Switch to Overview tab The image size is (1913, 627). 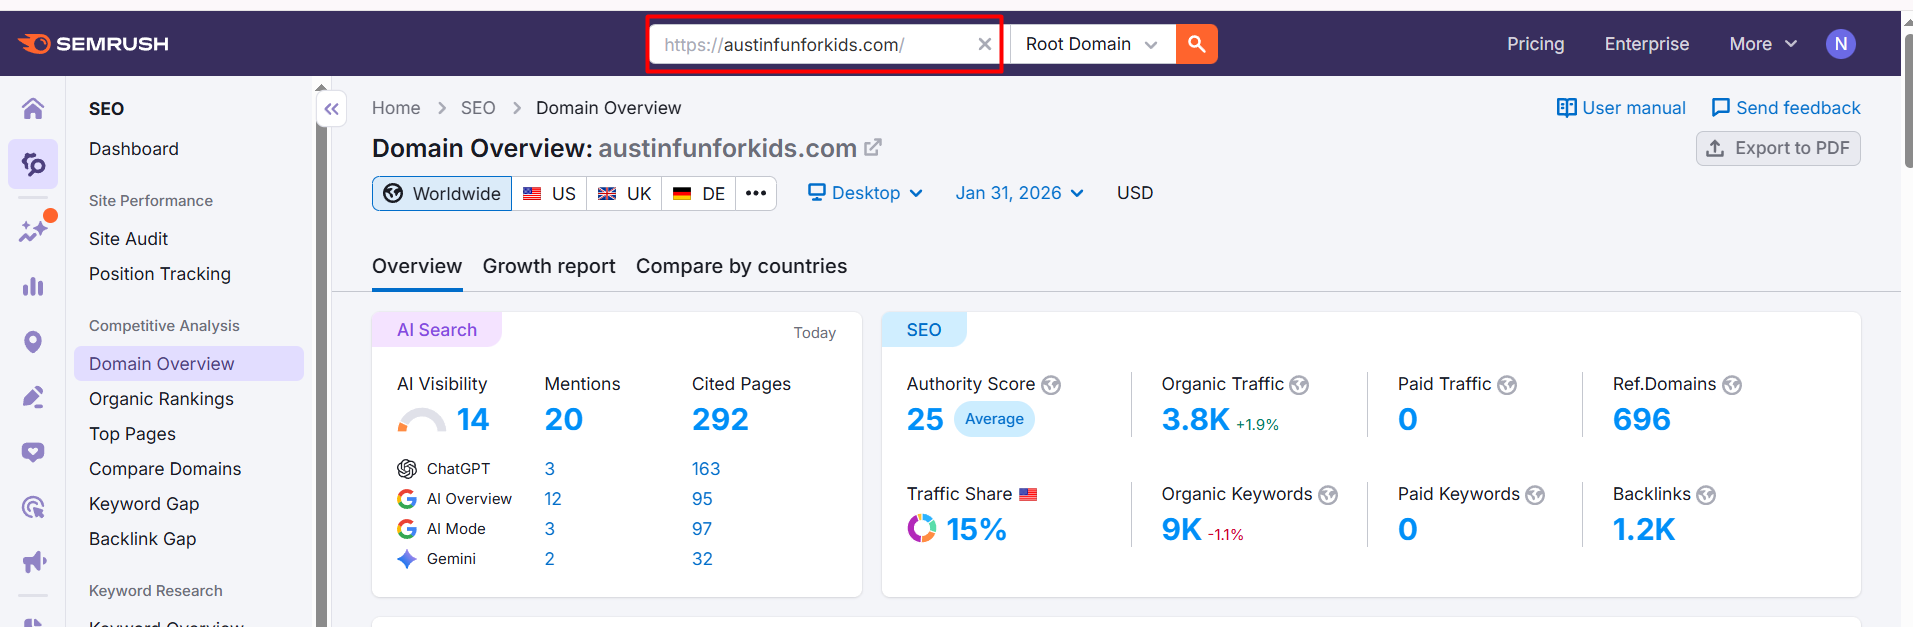(x=417, y=266)
